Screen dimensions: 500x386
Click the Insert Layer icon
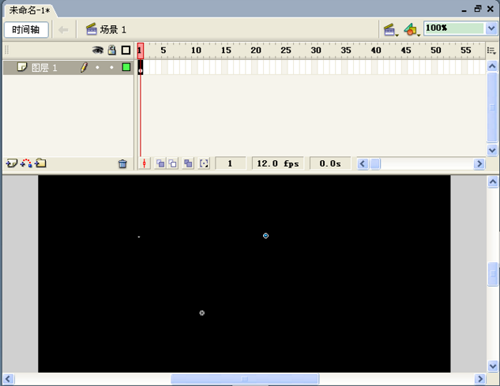coord(11,163)
